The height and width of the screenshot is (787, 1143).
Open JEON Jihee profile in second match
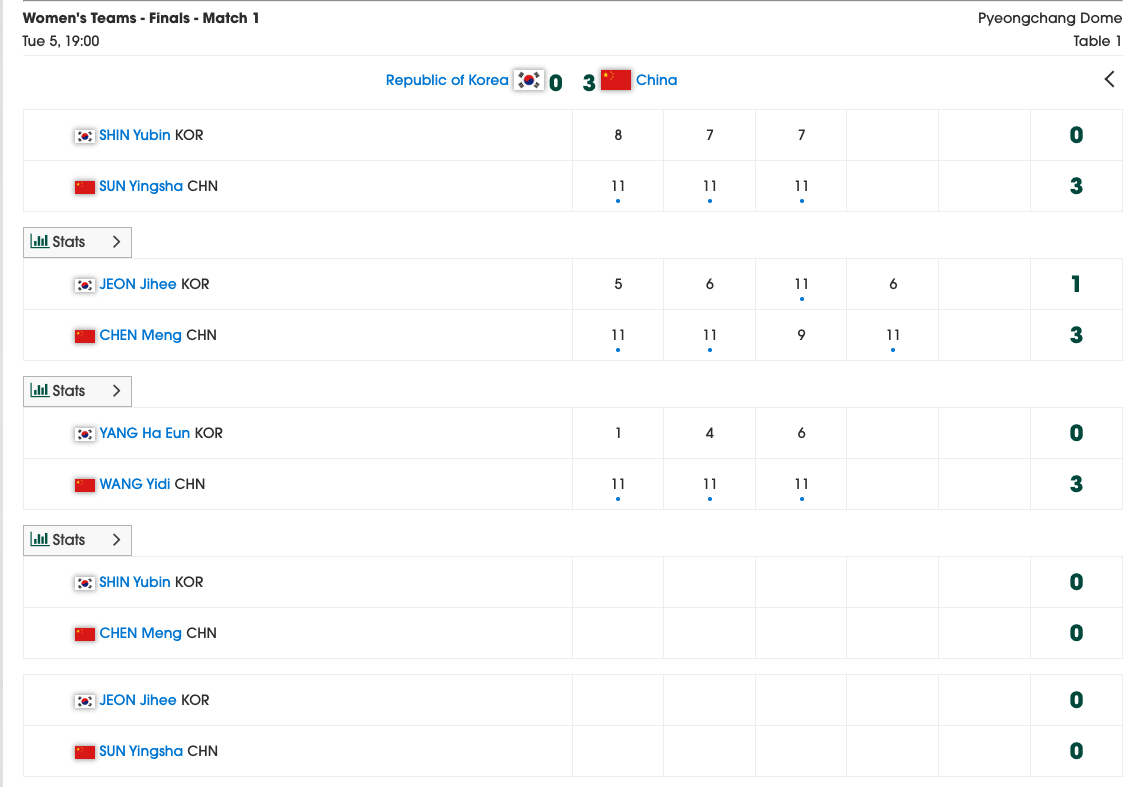(x=138, y=284)
